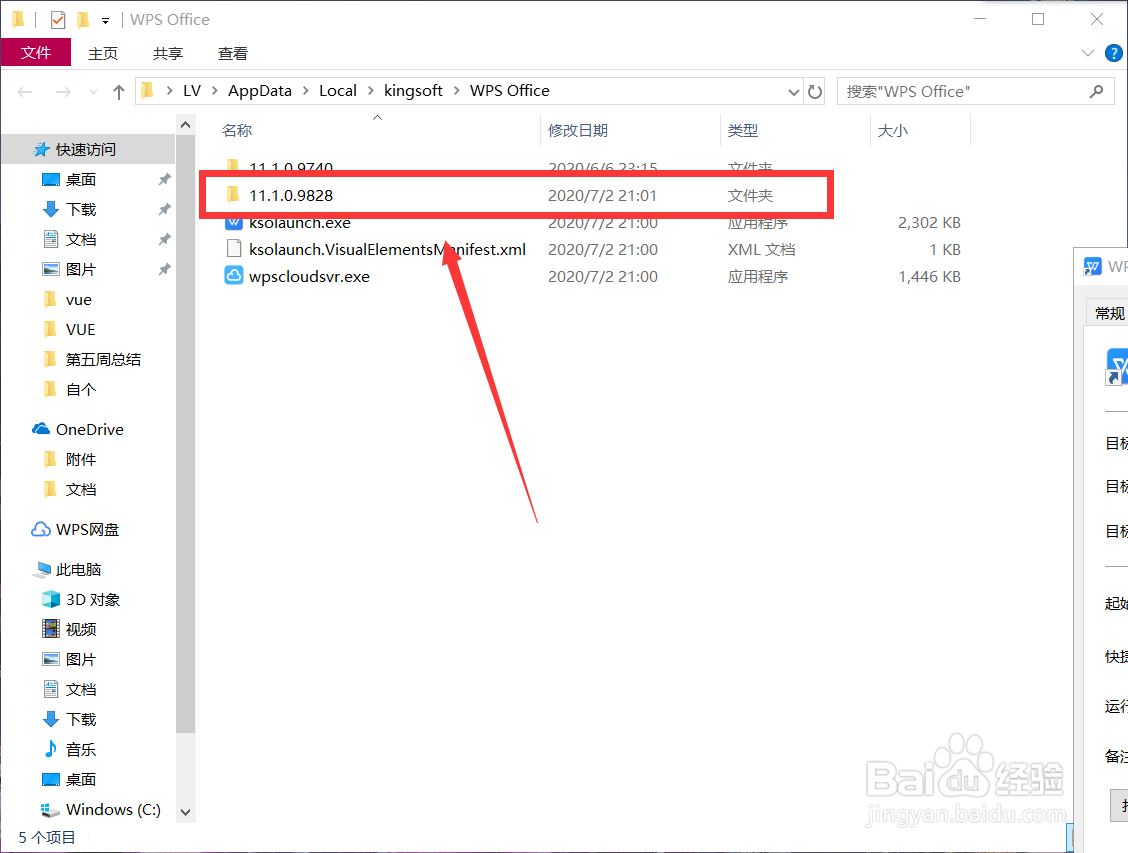Go forward to next folder

coord(63,91)
